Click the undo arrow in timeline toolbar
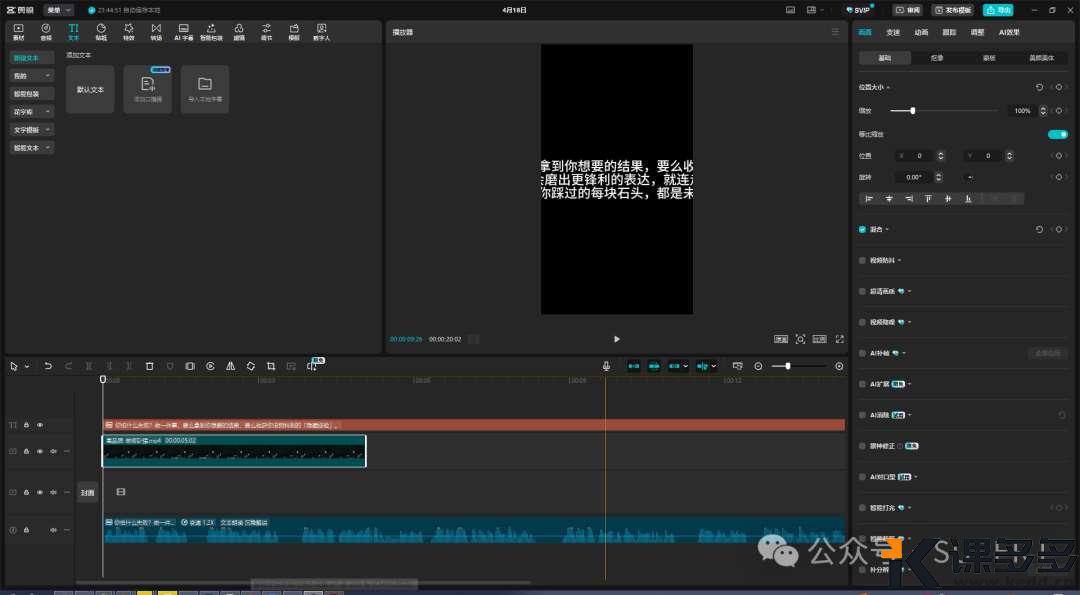The width and height of the screenshot is (1080, 595). tap(48, 367)
